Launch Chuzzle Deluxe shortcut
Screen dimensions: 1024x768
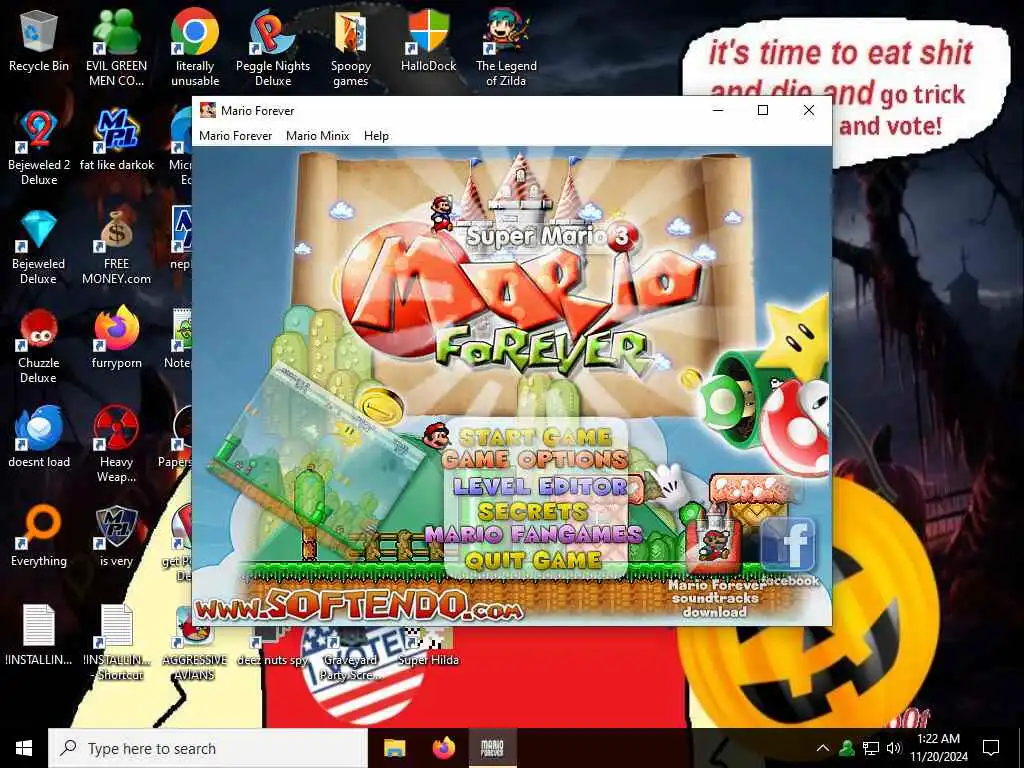(x=39, y=345)
